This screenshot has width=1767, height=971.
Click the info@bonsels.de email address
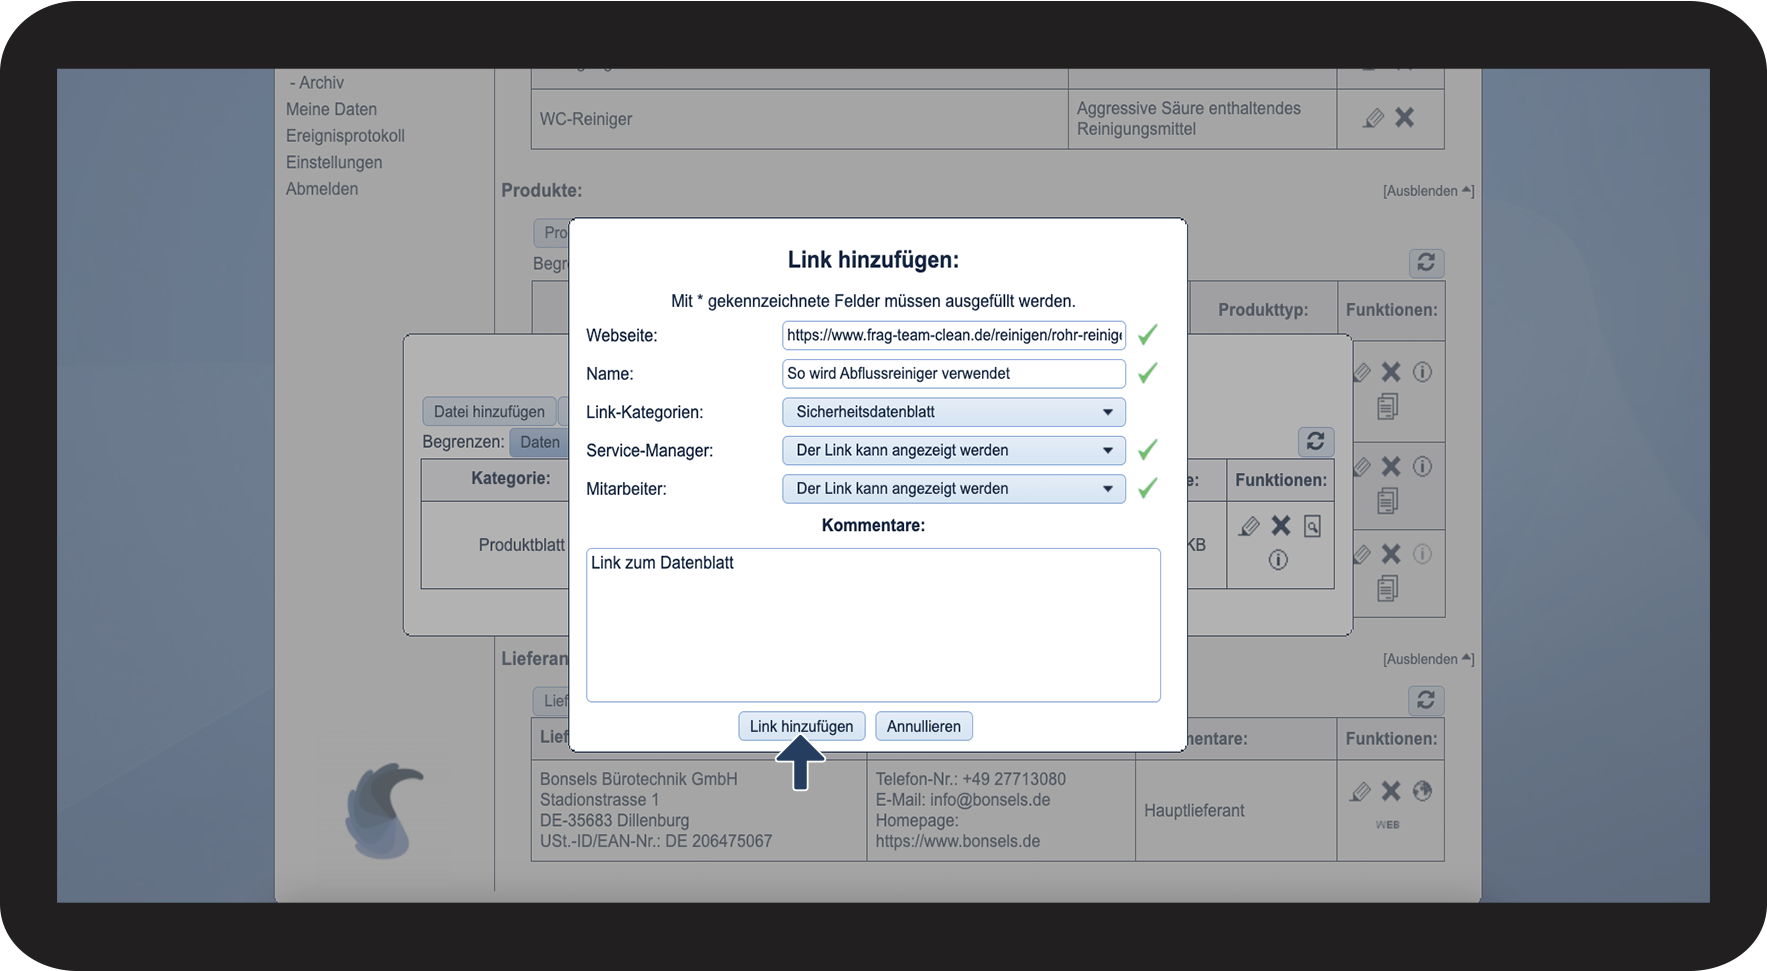click(x=990, y=800)
